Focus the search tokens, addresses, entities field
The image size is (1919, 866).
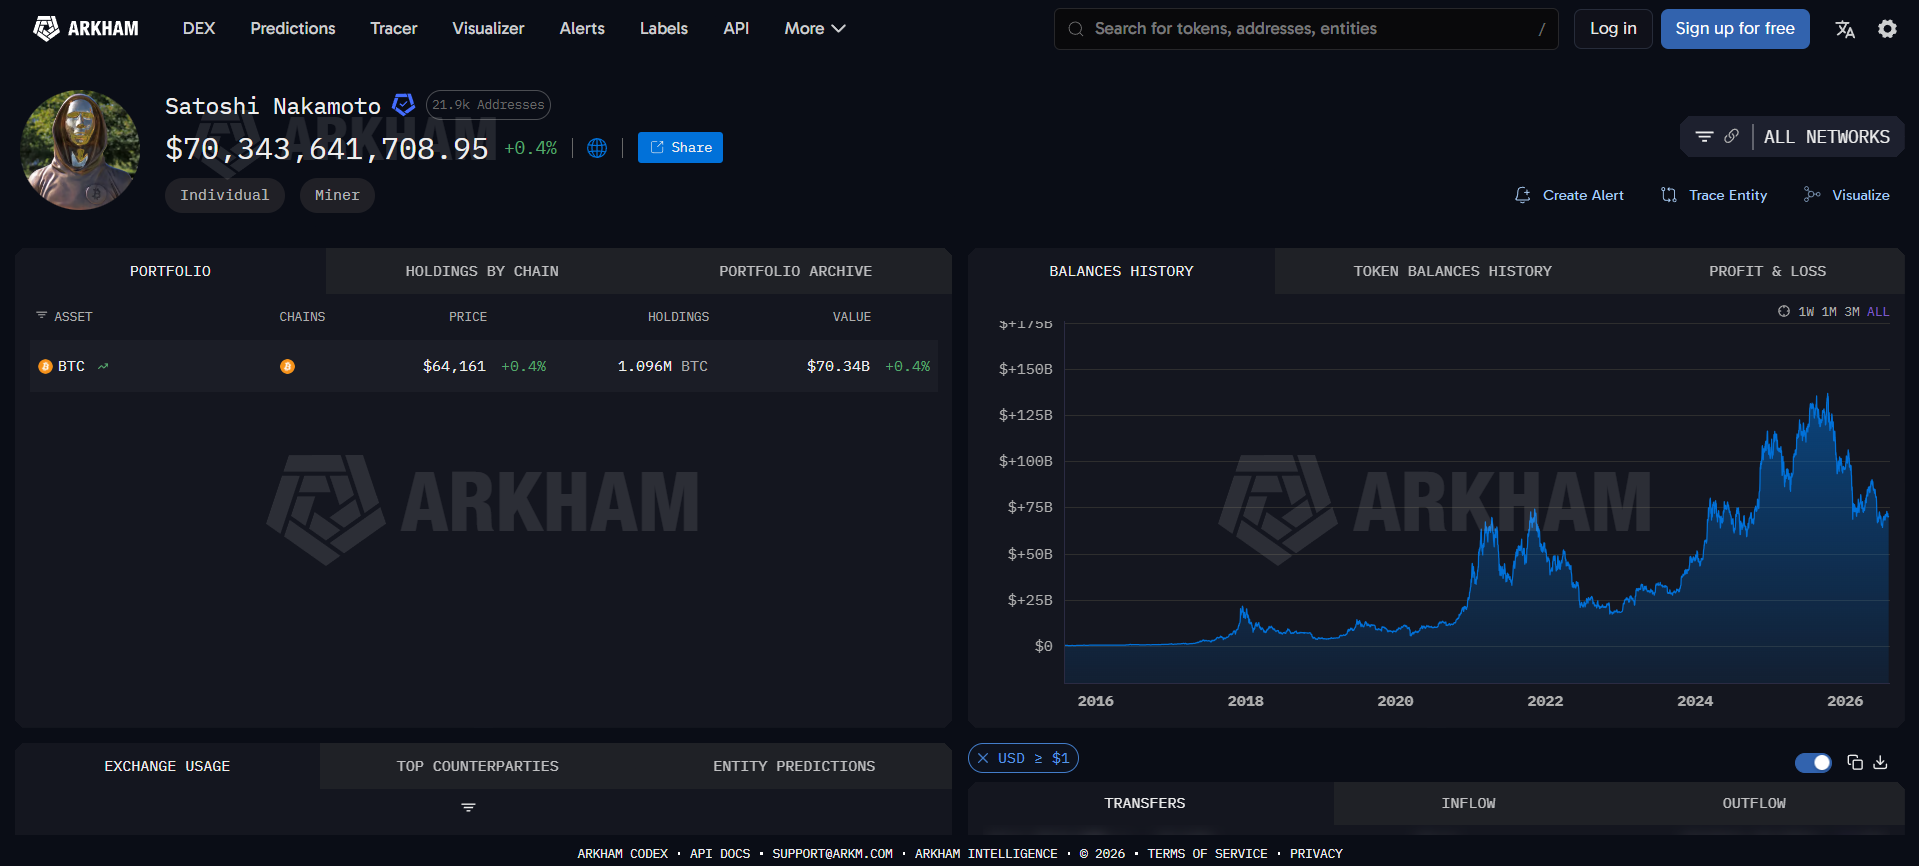click(x=1306, y=29)
